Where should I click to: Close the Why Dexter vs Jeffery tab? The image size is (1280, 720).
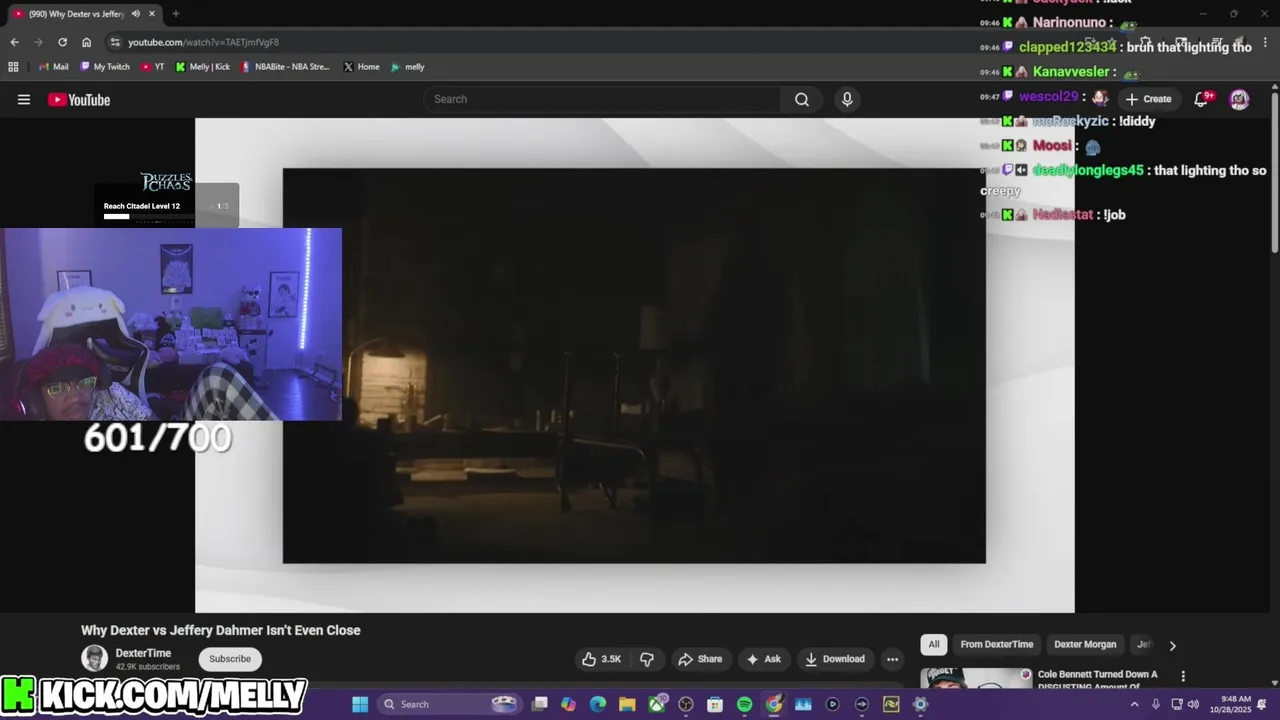click(x=150, y=14)
